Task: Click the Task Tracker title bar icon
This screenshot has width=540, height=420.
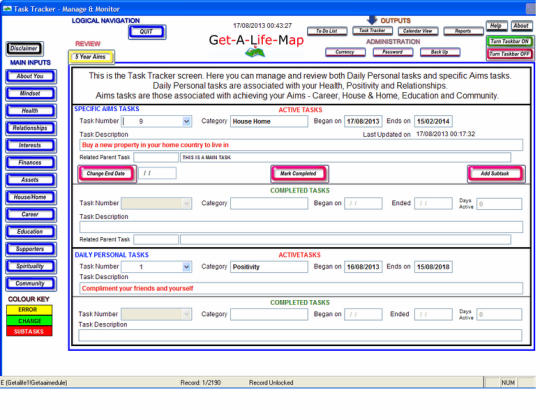Action: coord(7,9)
